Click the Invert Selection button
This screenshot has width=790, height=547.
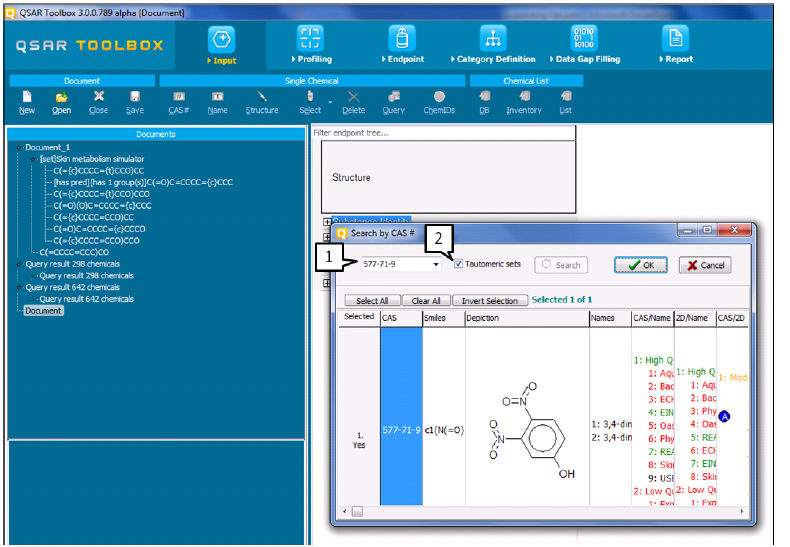pyautogui.click(x=490, y=301)
